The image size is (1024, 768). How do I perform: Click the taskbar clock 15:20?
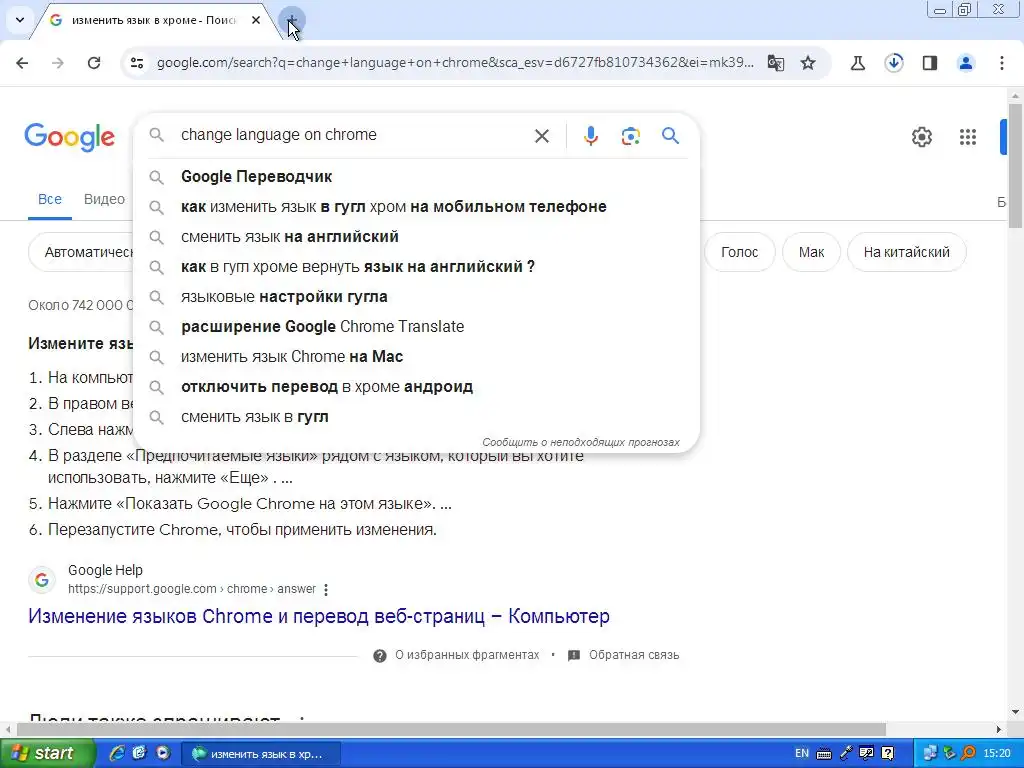(x=997, y=753)
